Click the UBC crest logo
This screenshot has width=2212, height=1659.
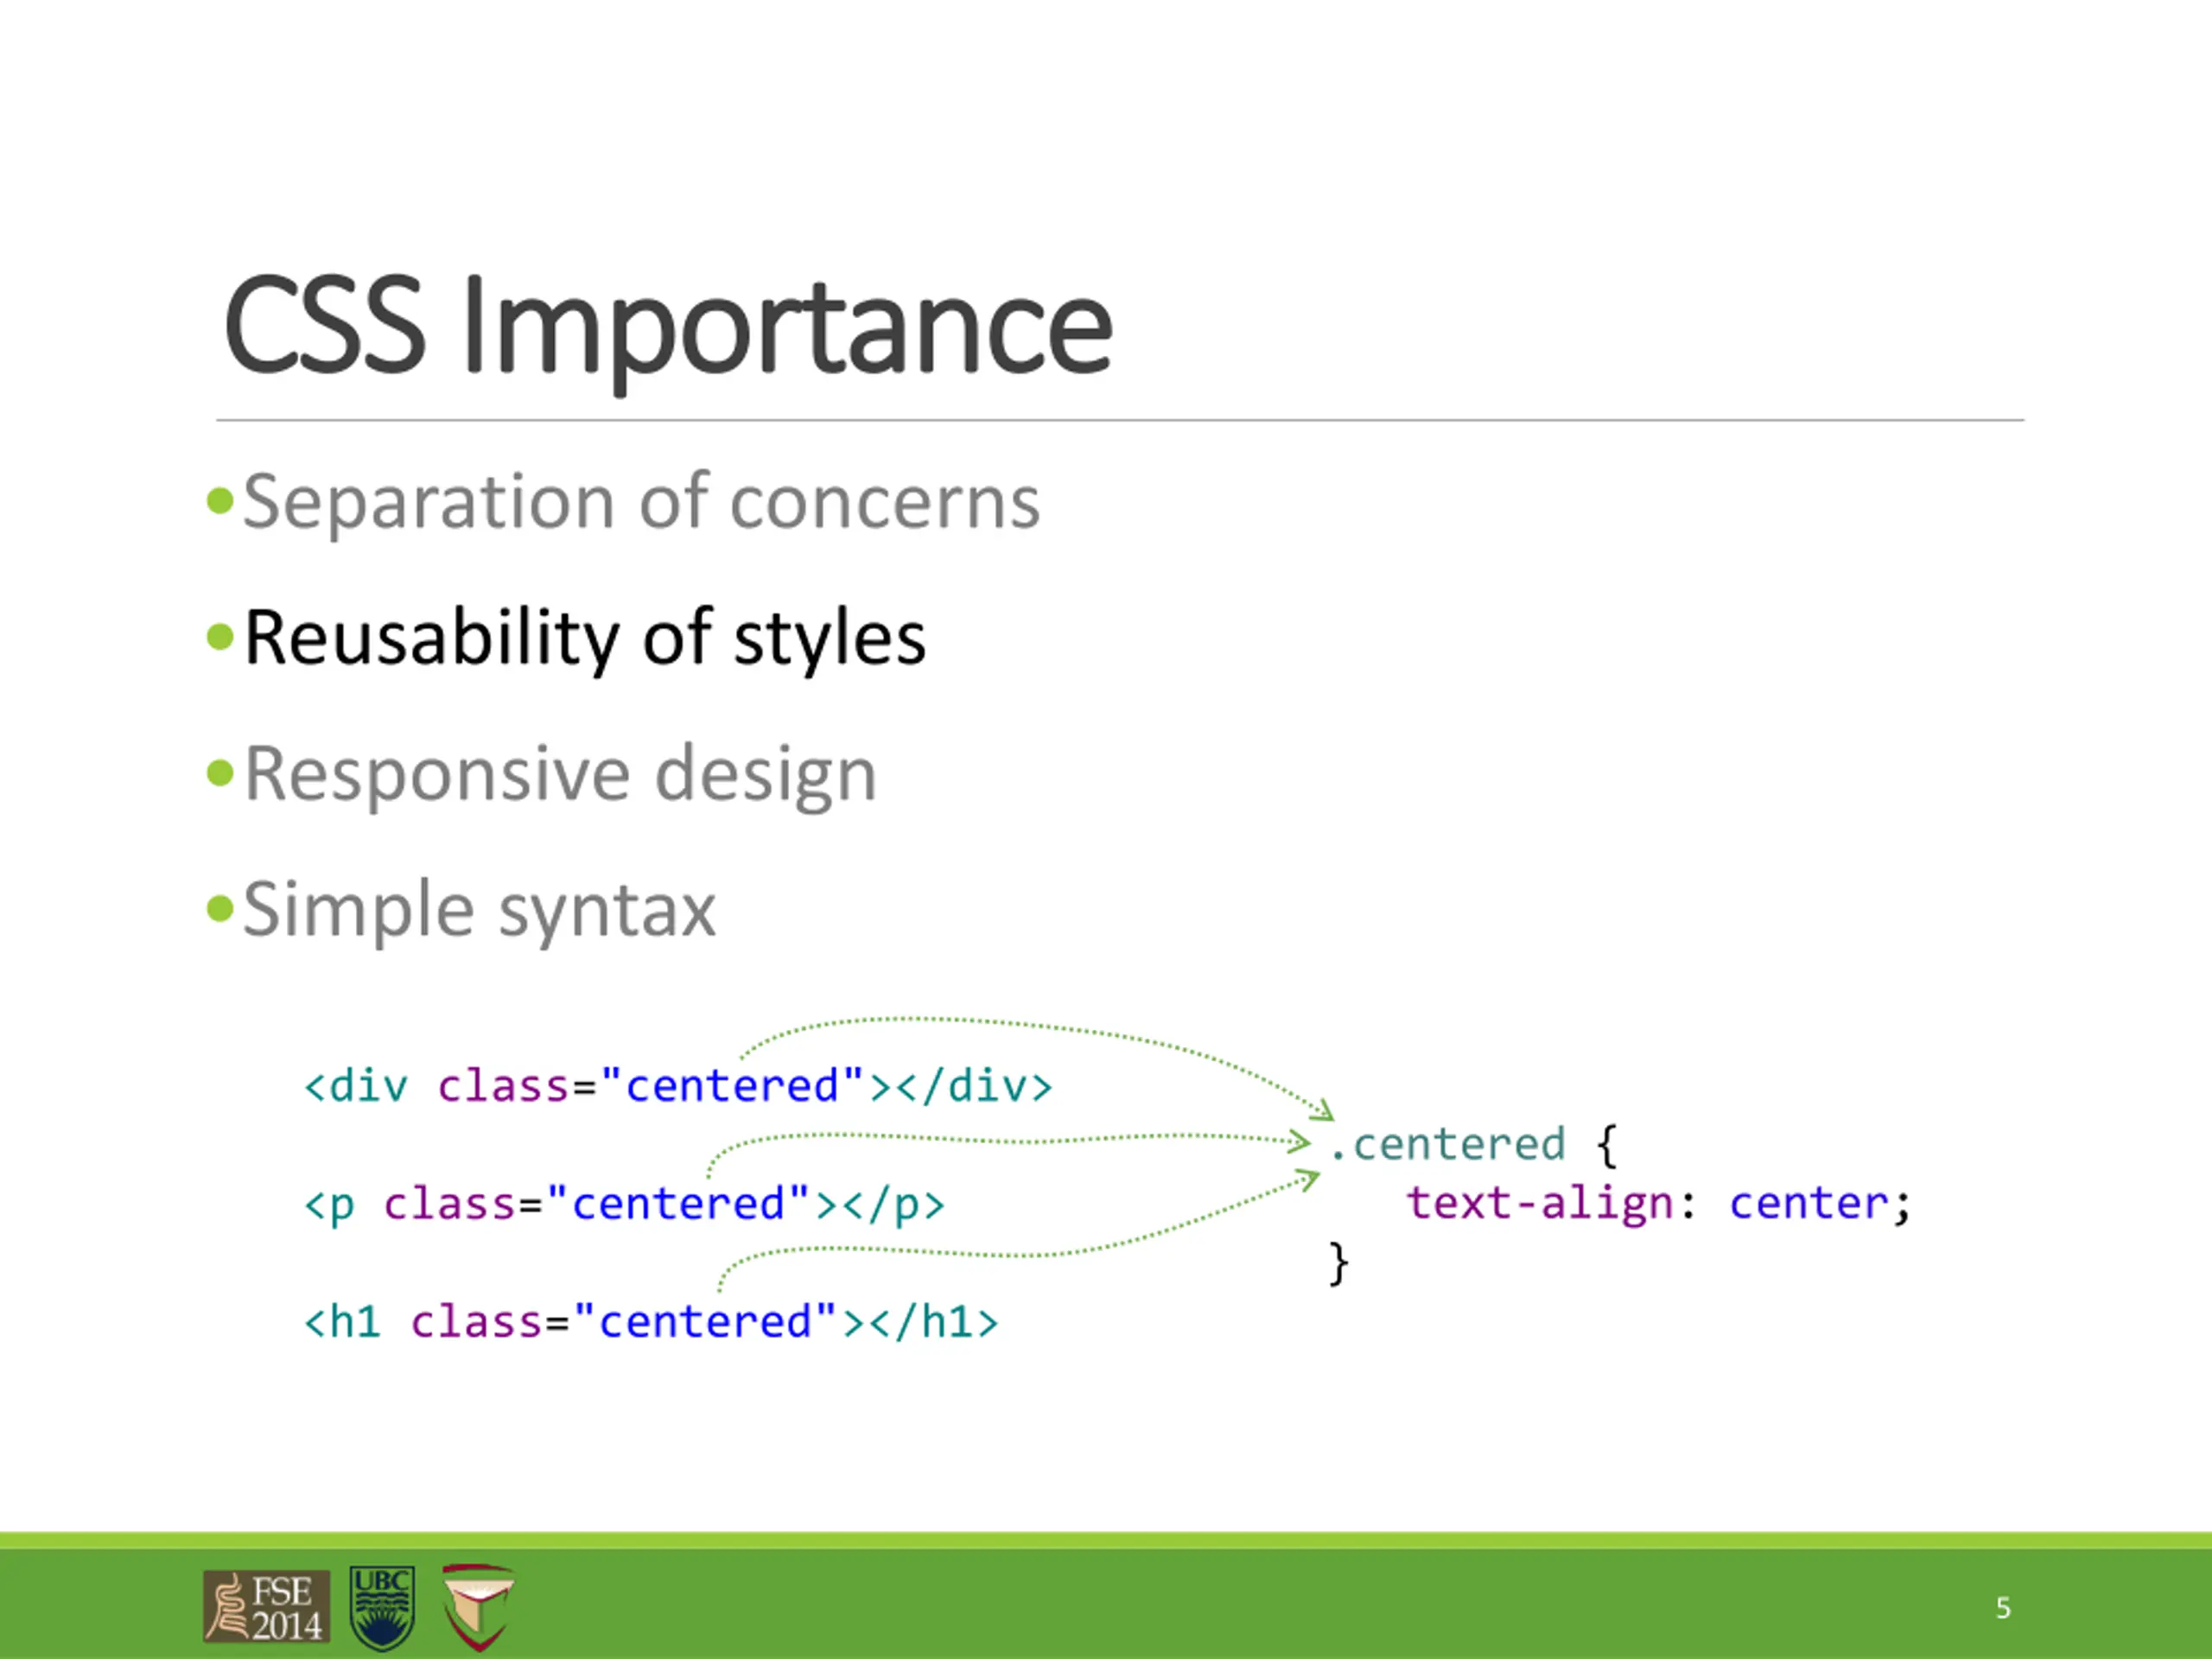[382, 1608]
